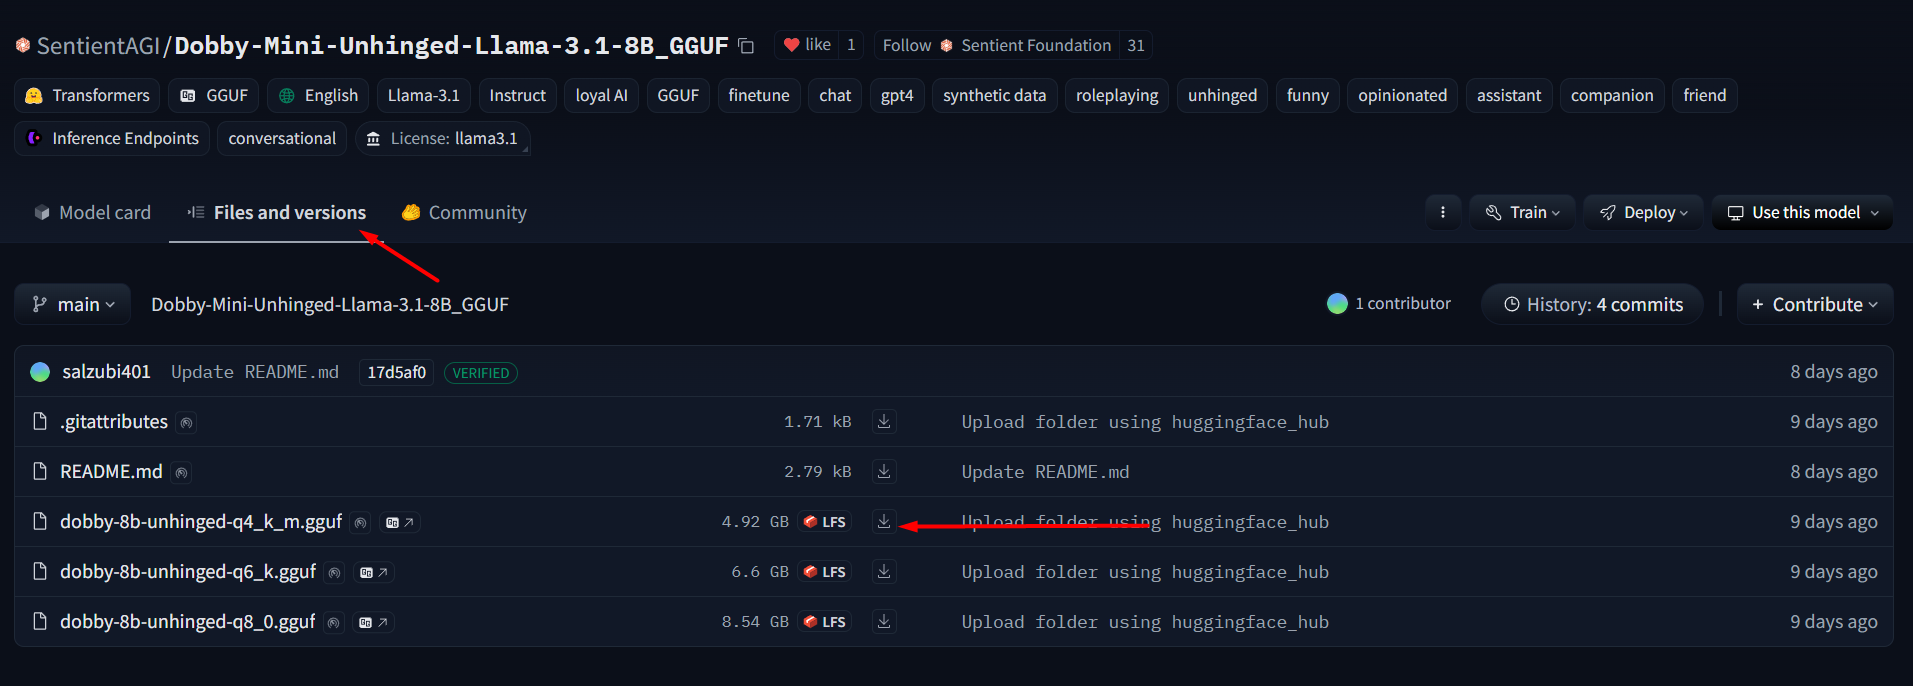Copy the model name to clipboard
The image size is (1913, 686).
(x=746, y=46)
